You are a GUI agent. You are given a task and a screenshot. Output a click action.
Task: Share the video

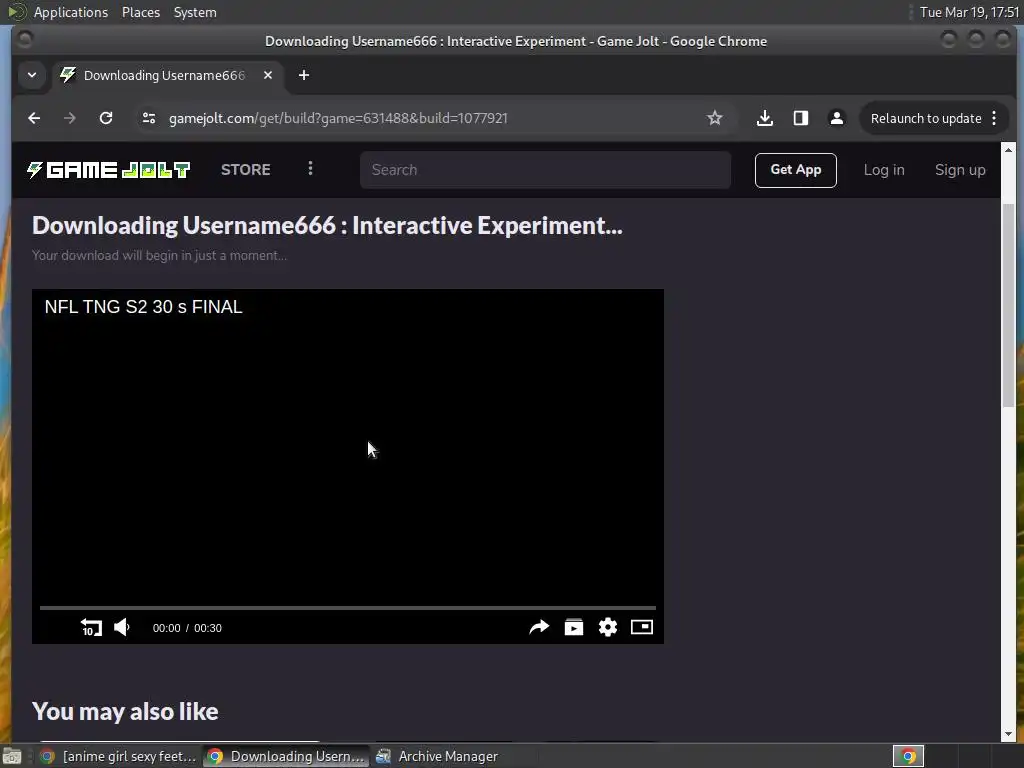pyautogui.click(x=539, y=628)
